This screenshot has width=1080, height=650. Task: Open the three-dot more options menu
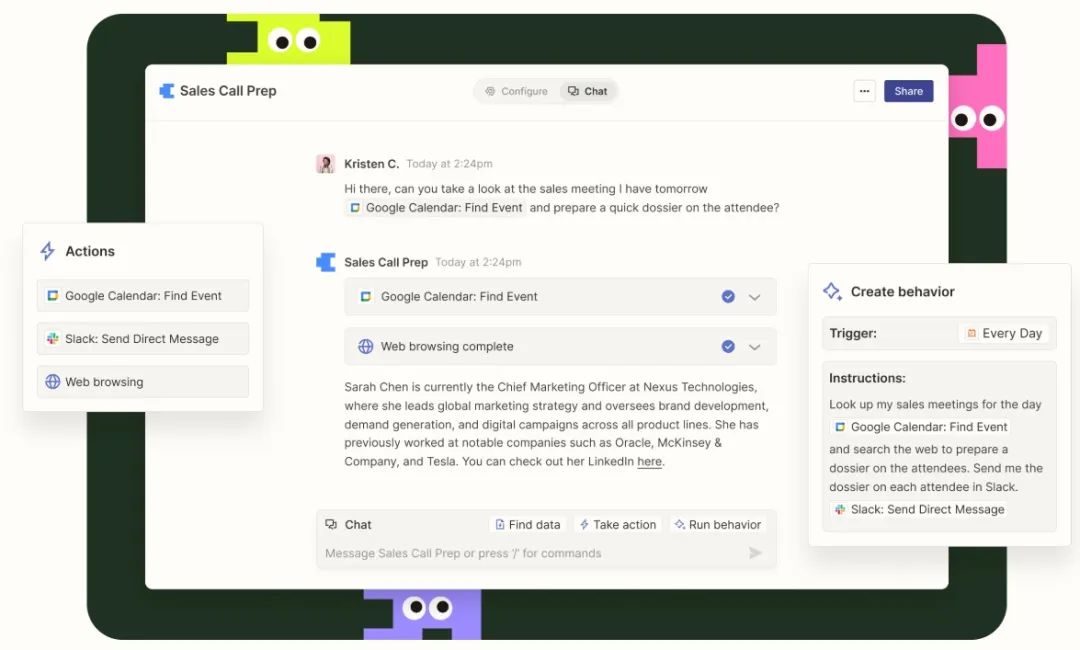pyautogui.click(x=864, y=91)
